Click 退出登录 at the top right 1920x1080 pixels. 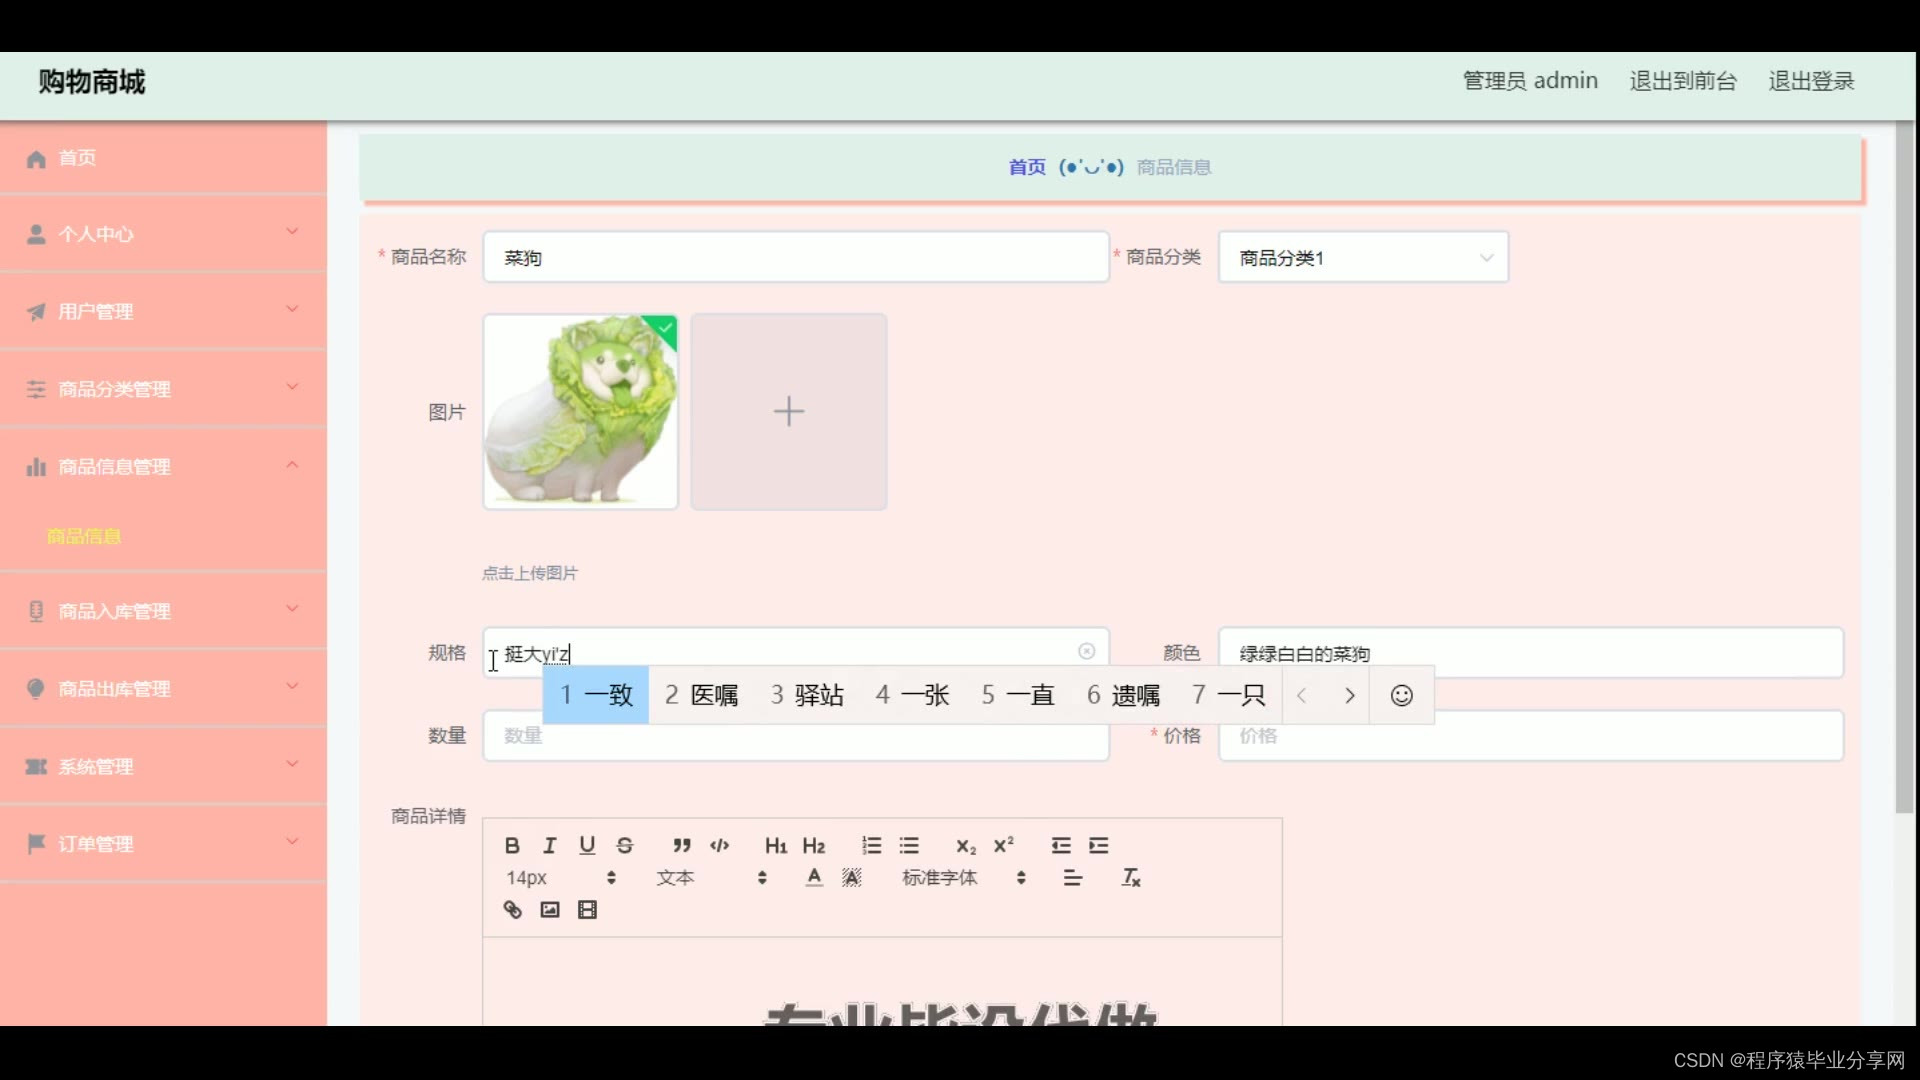click(1811, 81)
